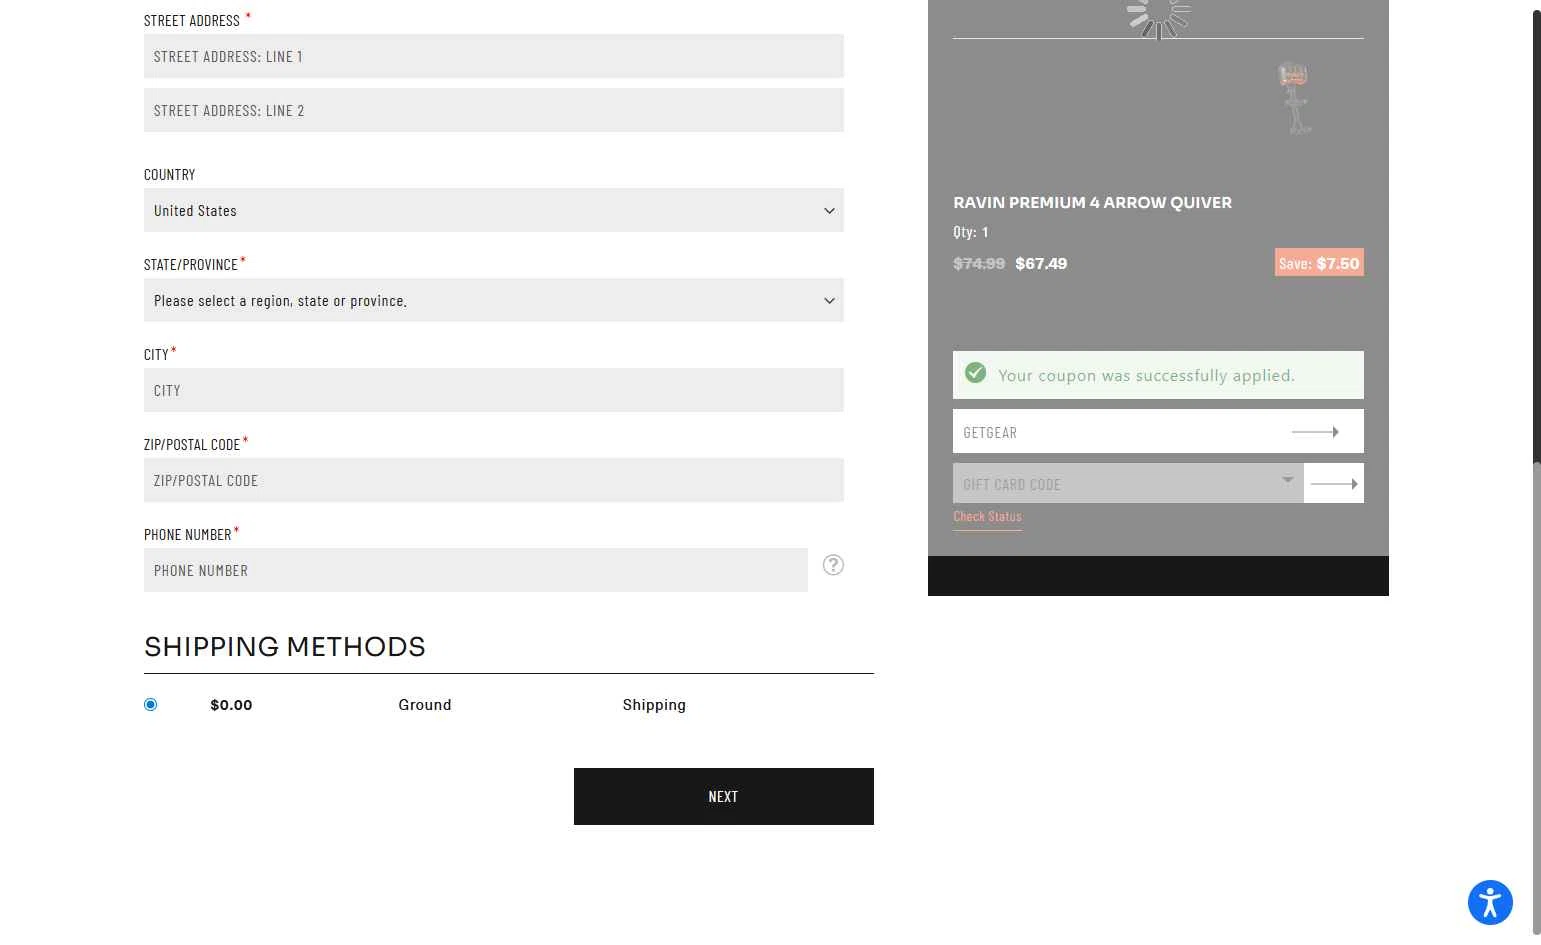Click the struck-through price '$74.99'
This screenshot has height=945, width=1541.
click(979, 264)
